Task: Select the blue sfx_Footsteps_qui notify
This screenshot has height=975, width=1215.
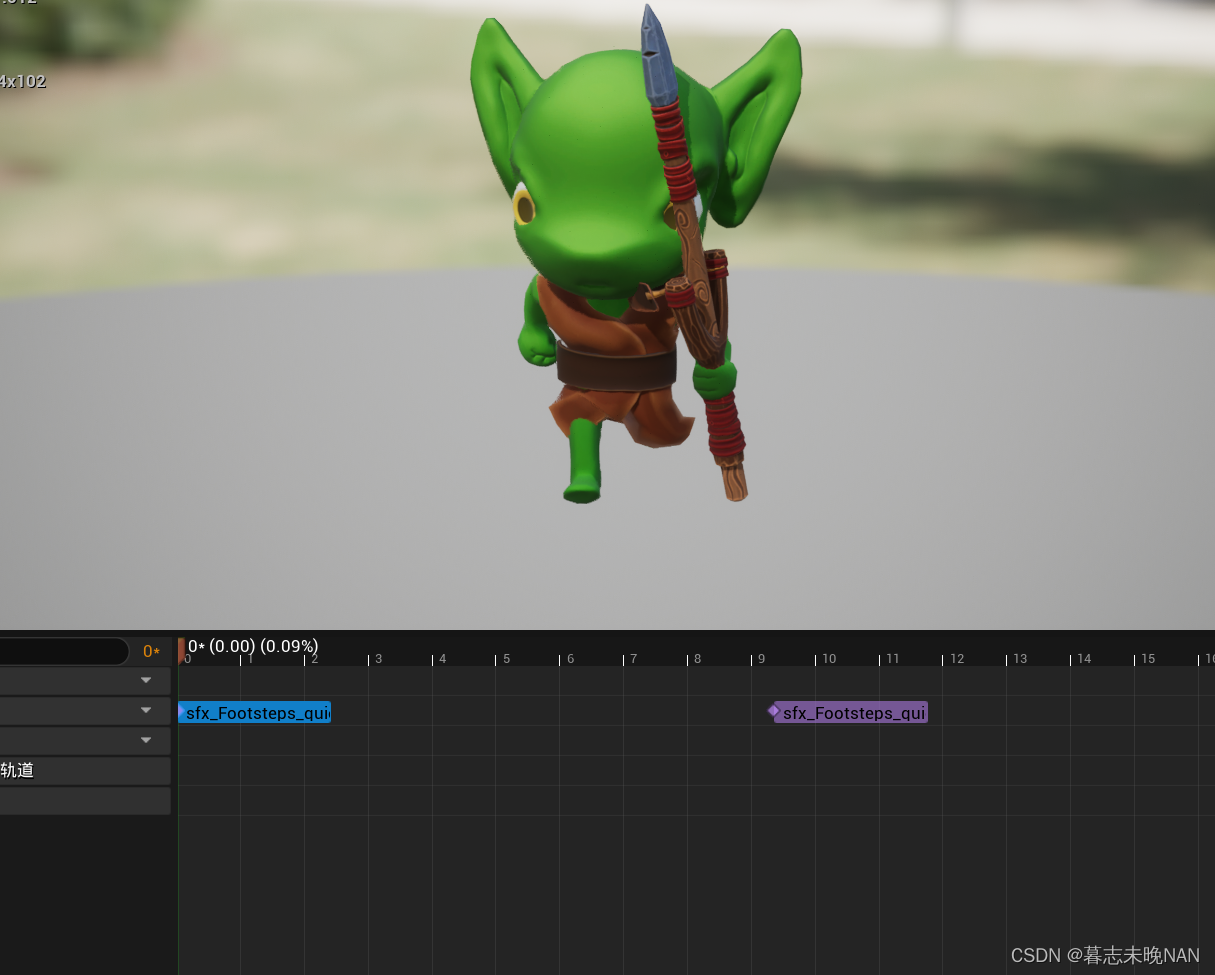Action: click(255, 712)
